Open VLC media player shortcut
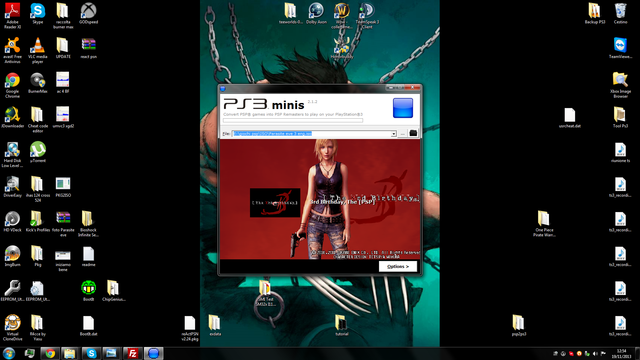The height and width of the screenshot is (360, 640). point(38,50)
